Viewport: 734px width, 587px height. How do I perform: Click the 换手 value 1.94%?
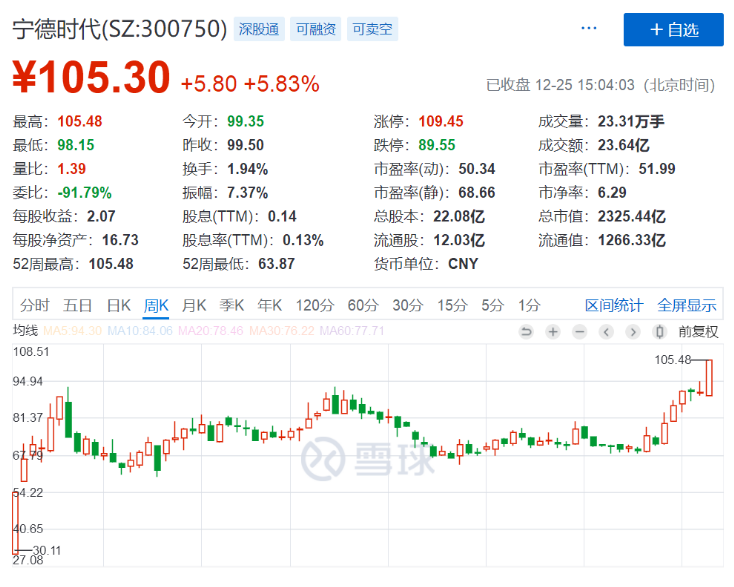pos(248,169)
